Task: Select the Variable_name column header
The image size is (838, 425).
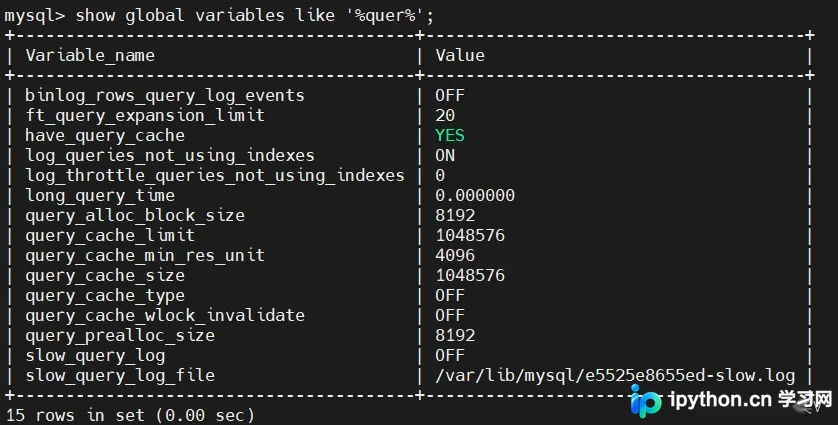Action: (x=90, y=55)
